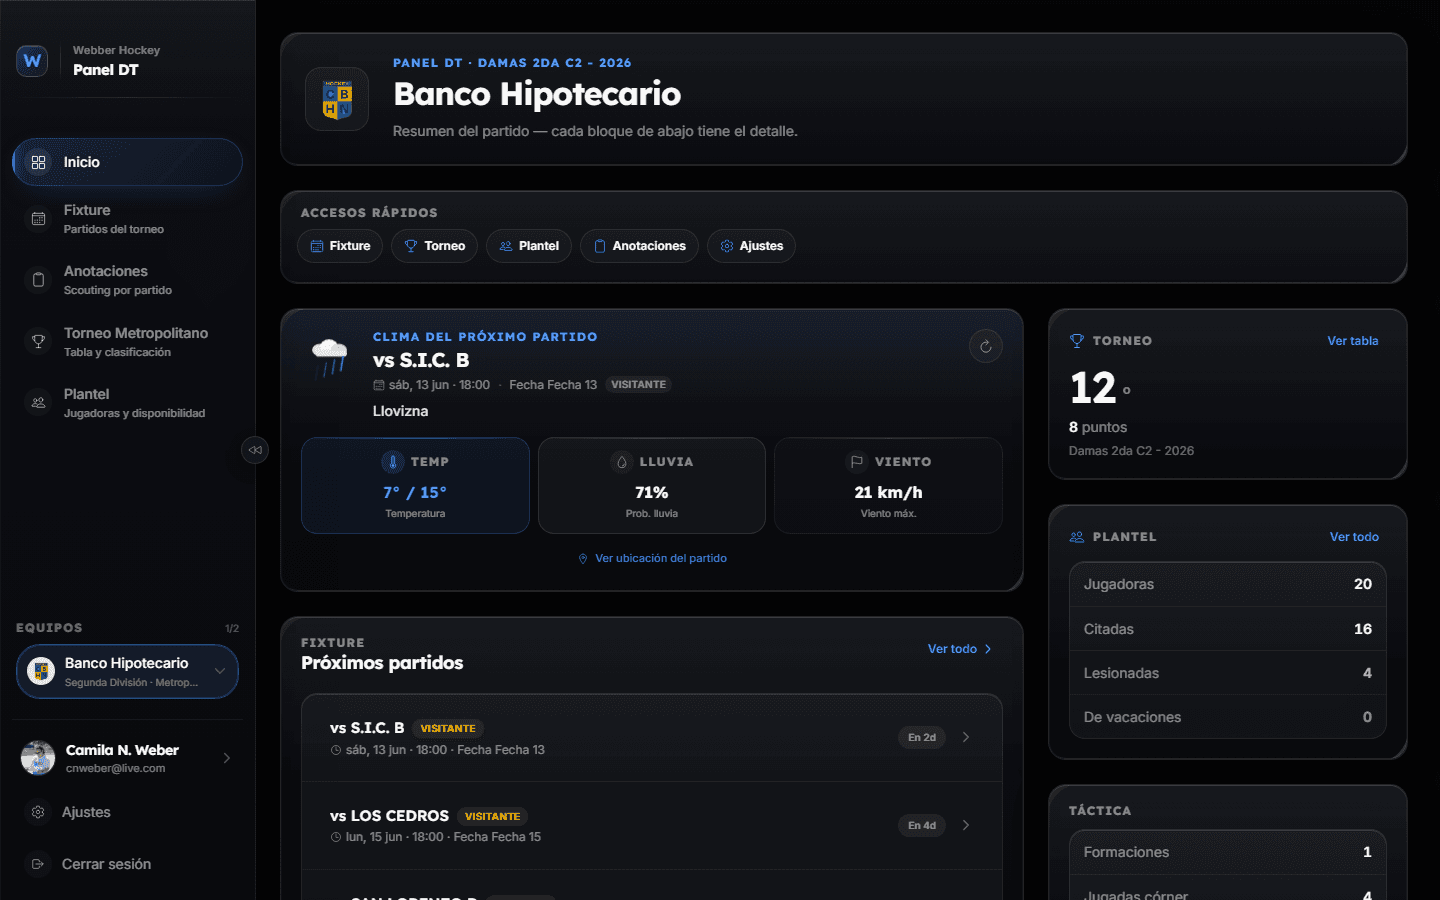Refresh the weather forecast with the reload icon
This screenshot has height=900, width=1440.
click(986, 346)
